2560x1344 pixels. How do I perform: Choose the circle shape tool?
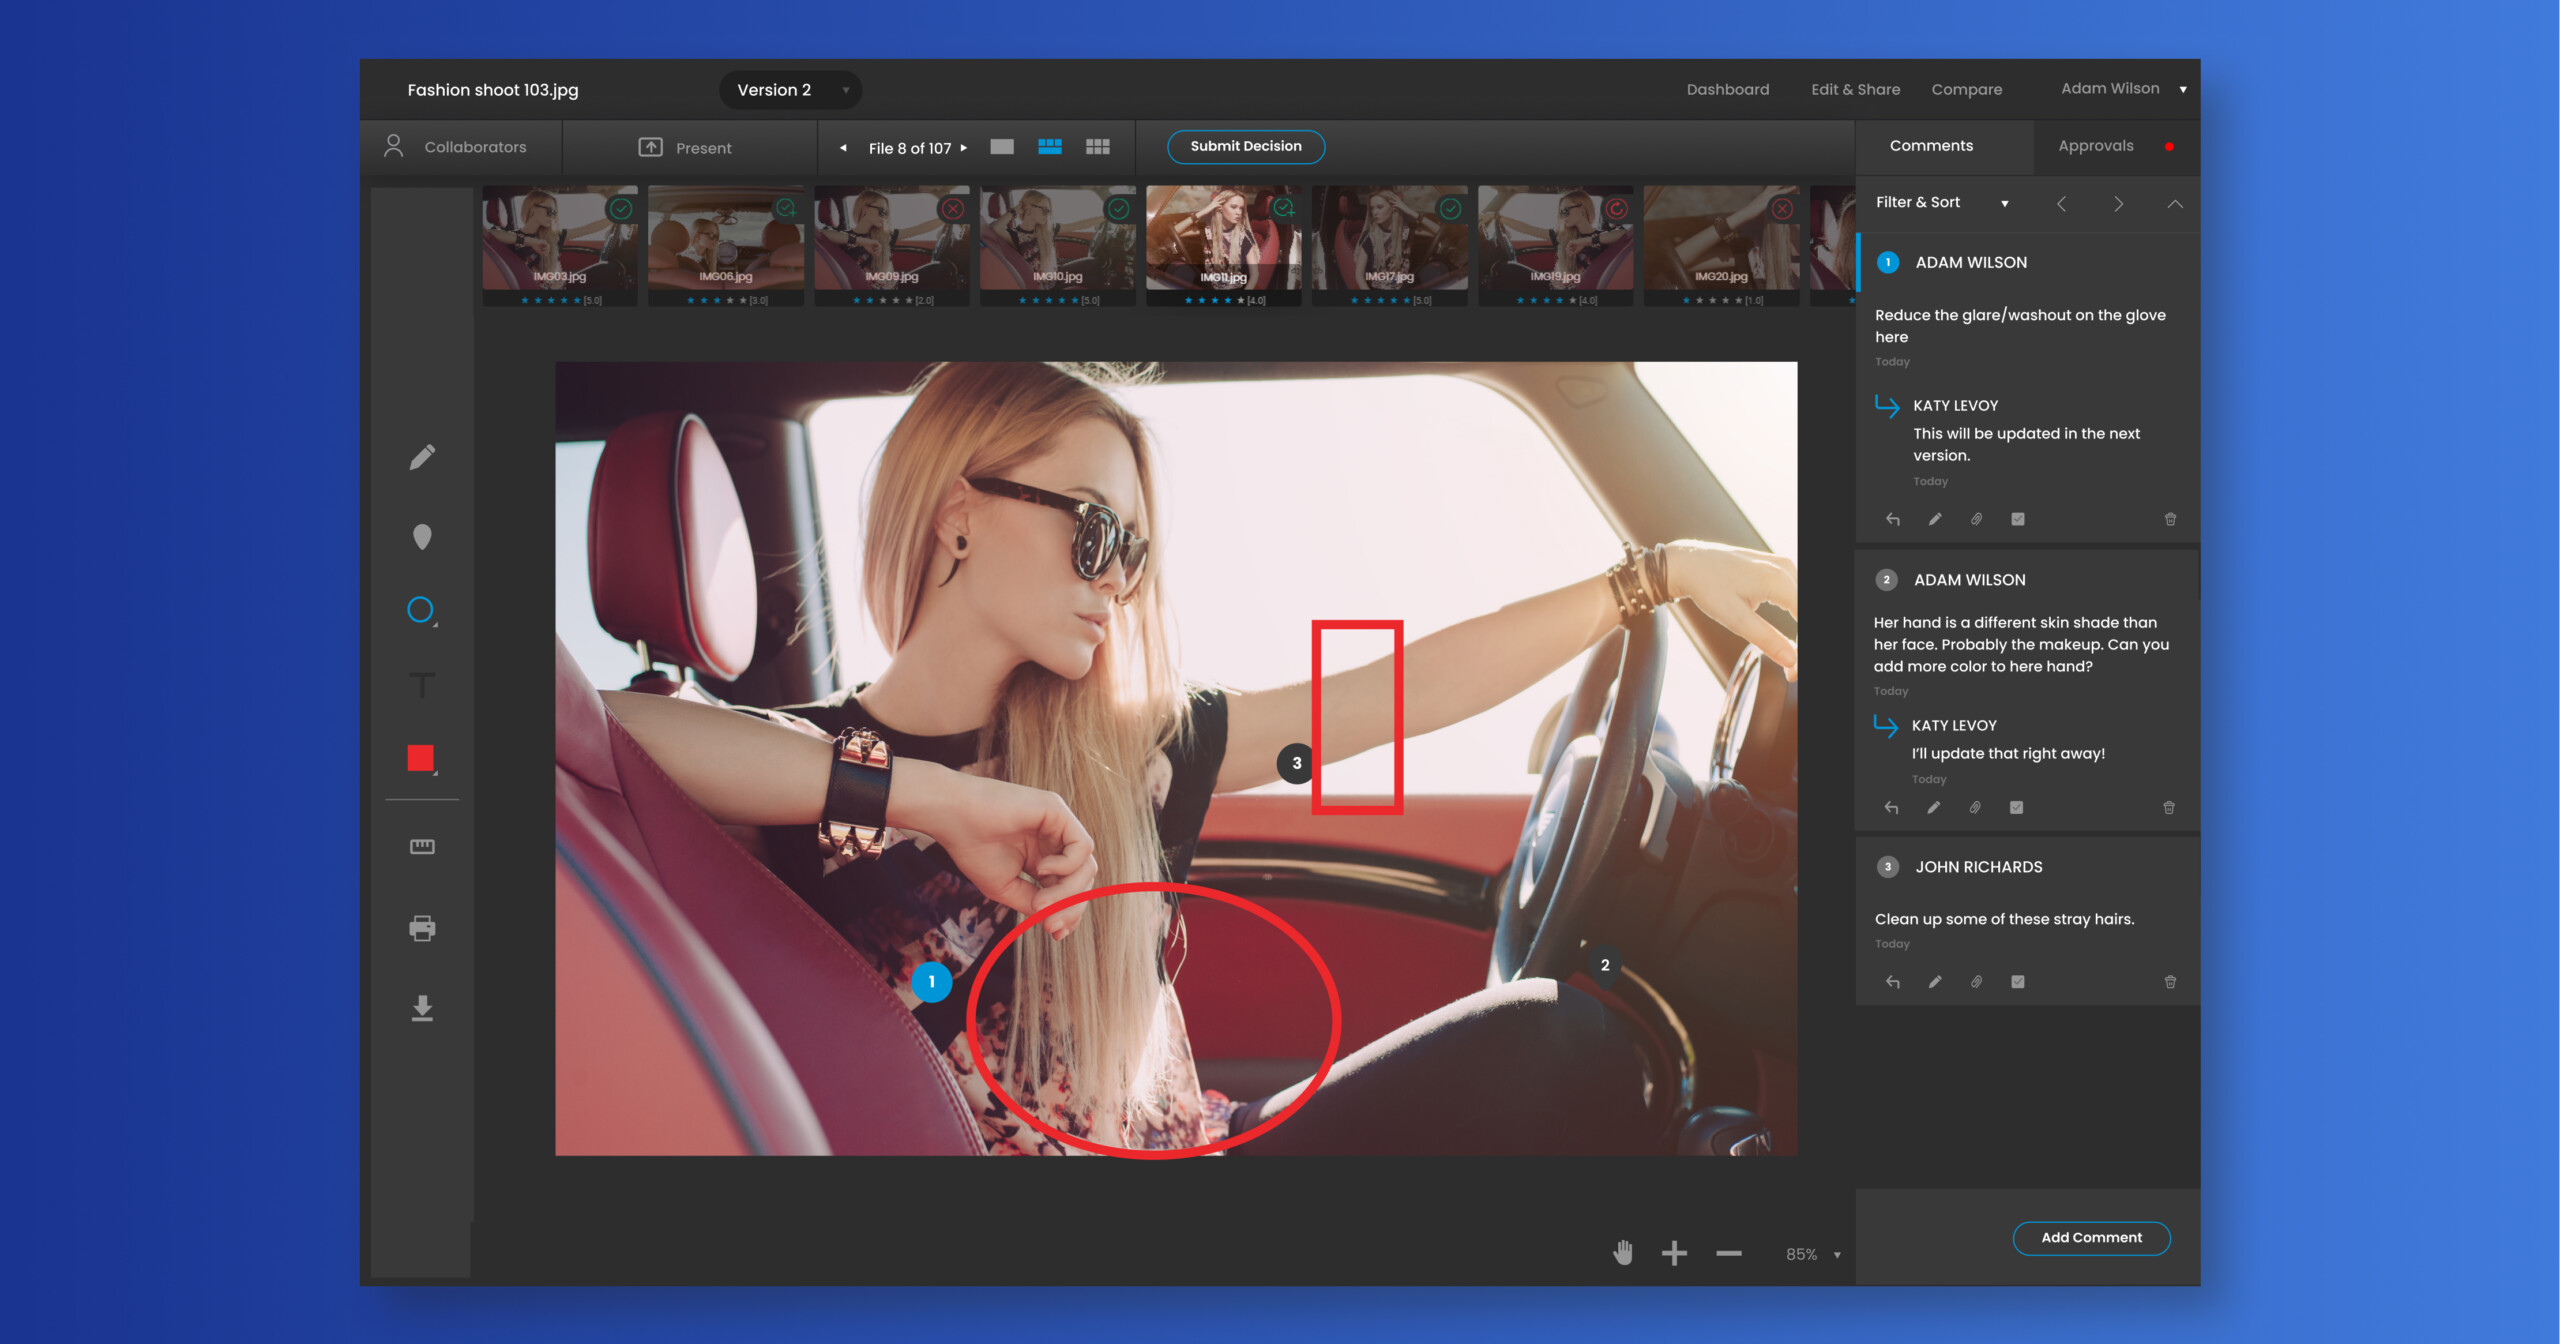(421, 610)
